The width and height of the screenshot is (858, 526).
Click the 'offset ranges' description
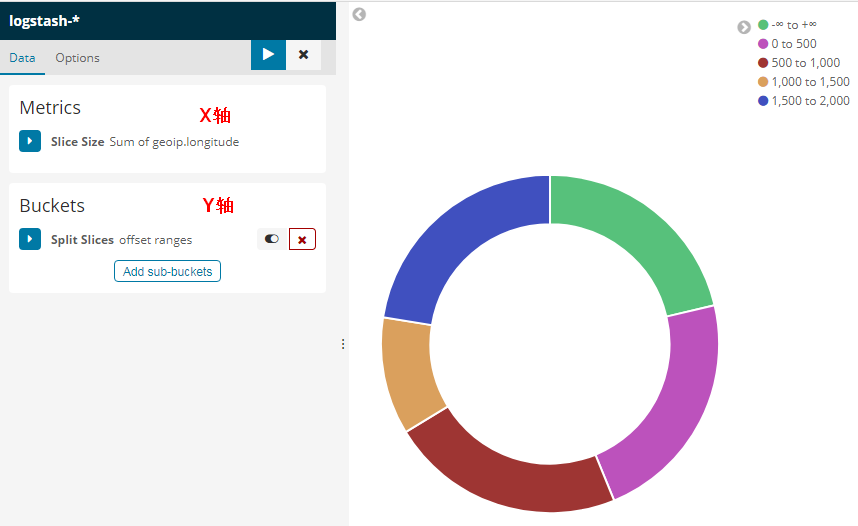coord(156,240)
